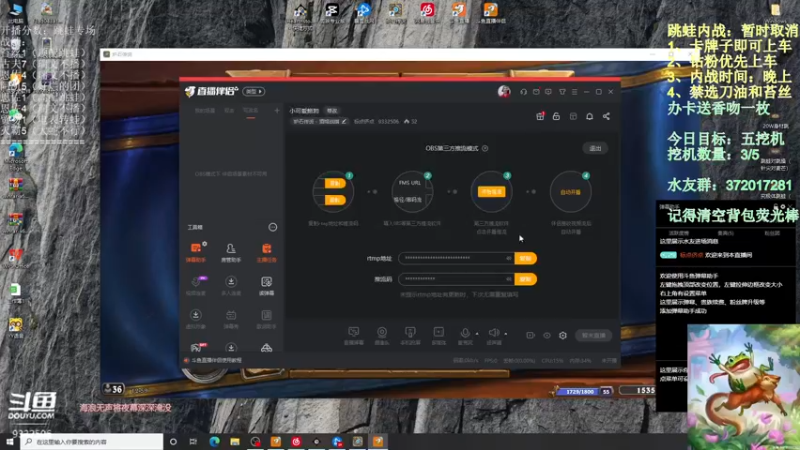This screenshot has width=800, height=450.
Task: Expand speaker options arrow
Action: [x=506, y=334]
